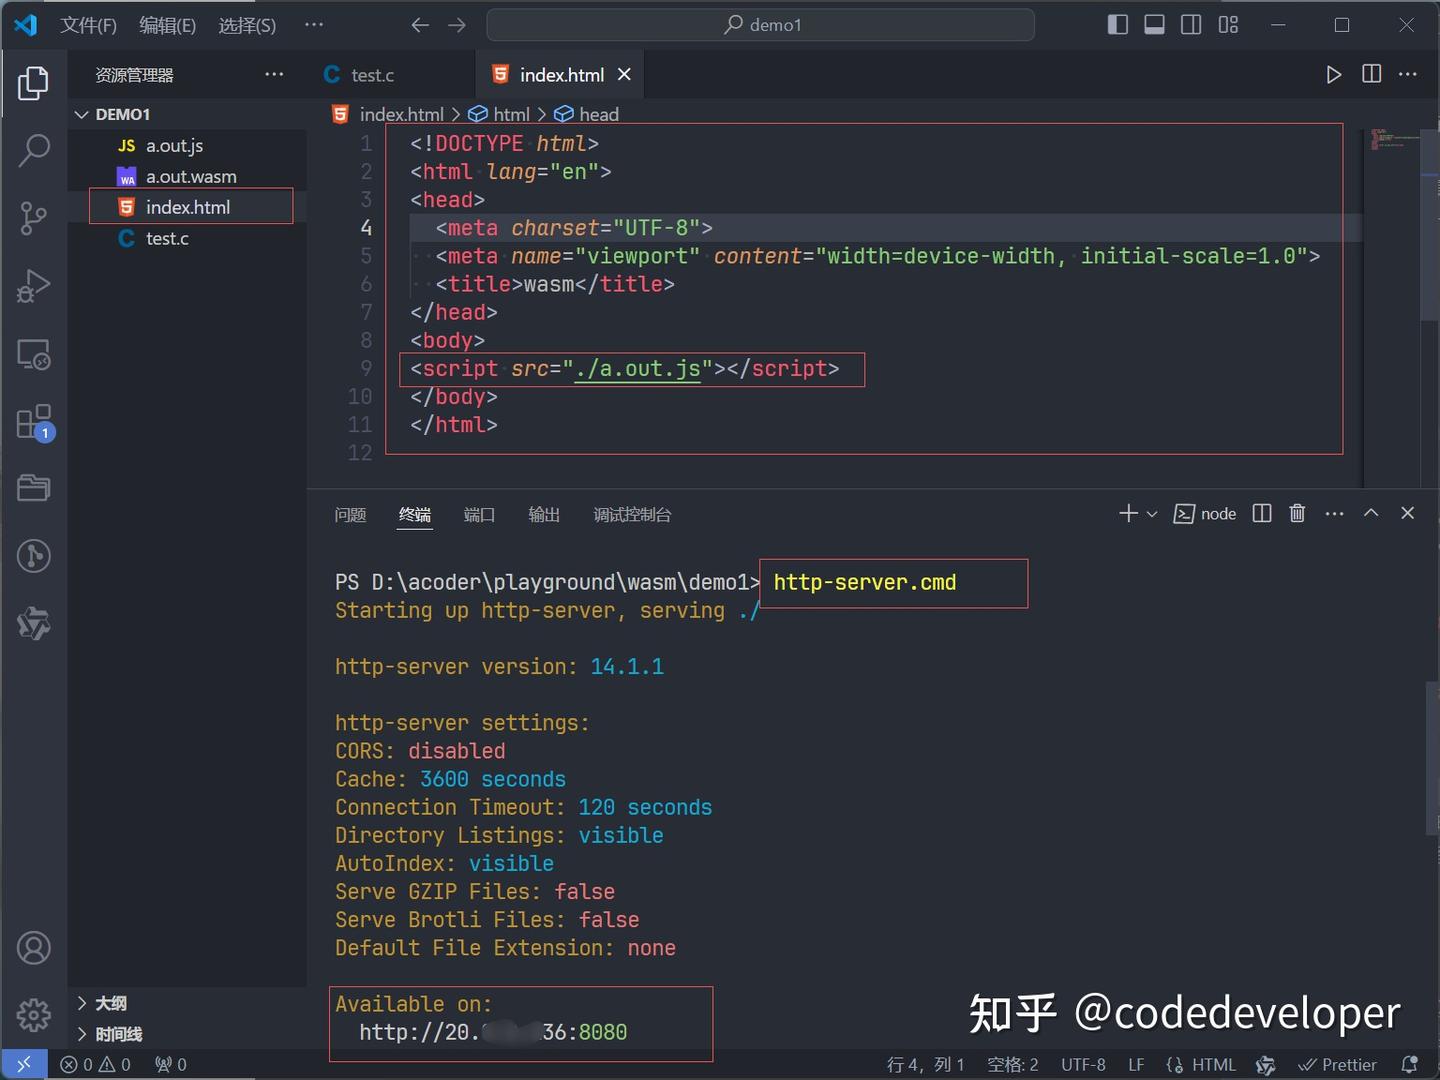Maximize the terminal panel size

(1371, 513)
